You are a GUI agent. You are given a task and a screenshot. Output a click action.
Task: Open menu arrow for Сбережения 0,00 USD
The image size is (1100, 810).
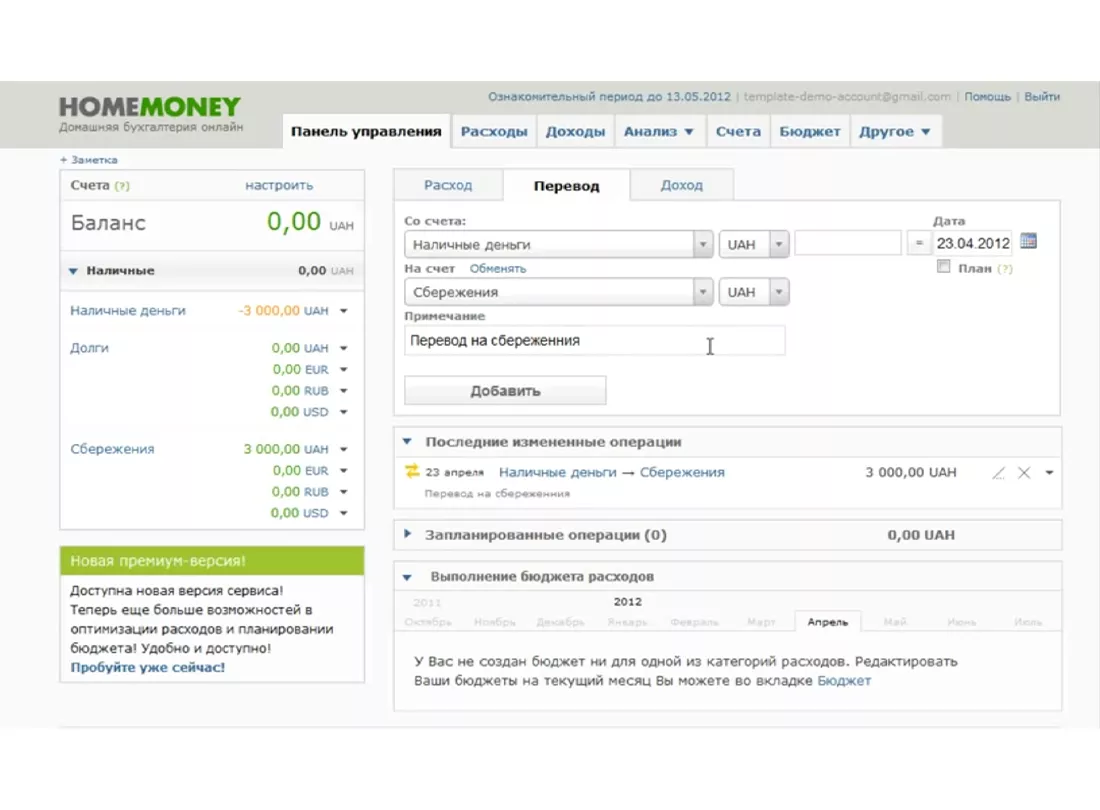344,513
